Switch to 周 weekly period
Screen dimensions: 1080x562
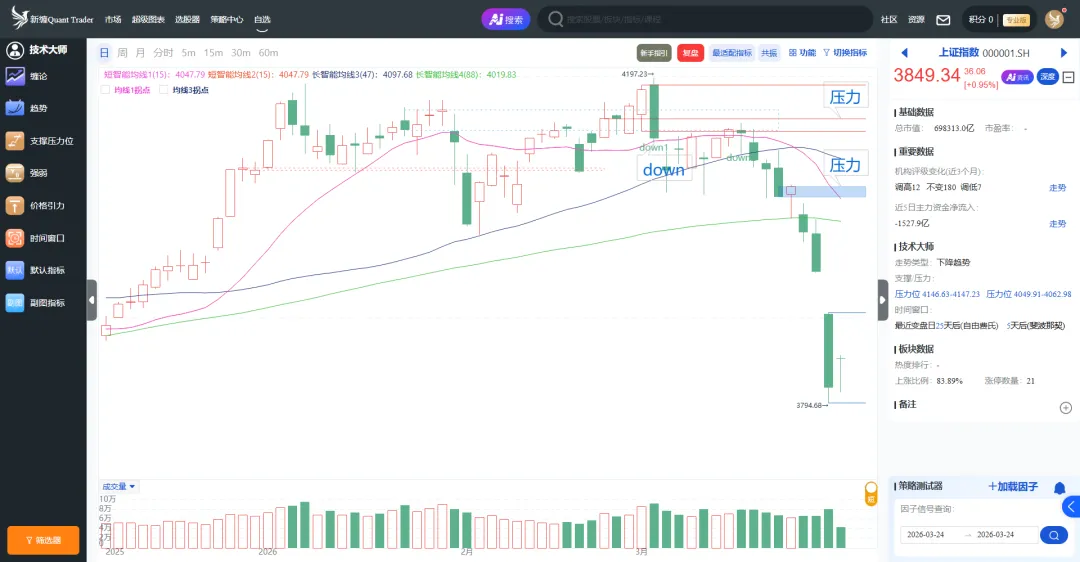[122, 52]
